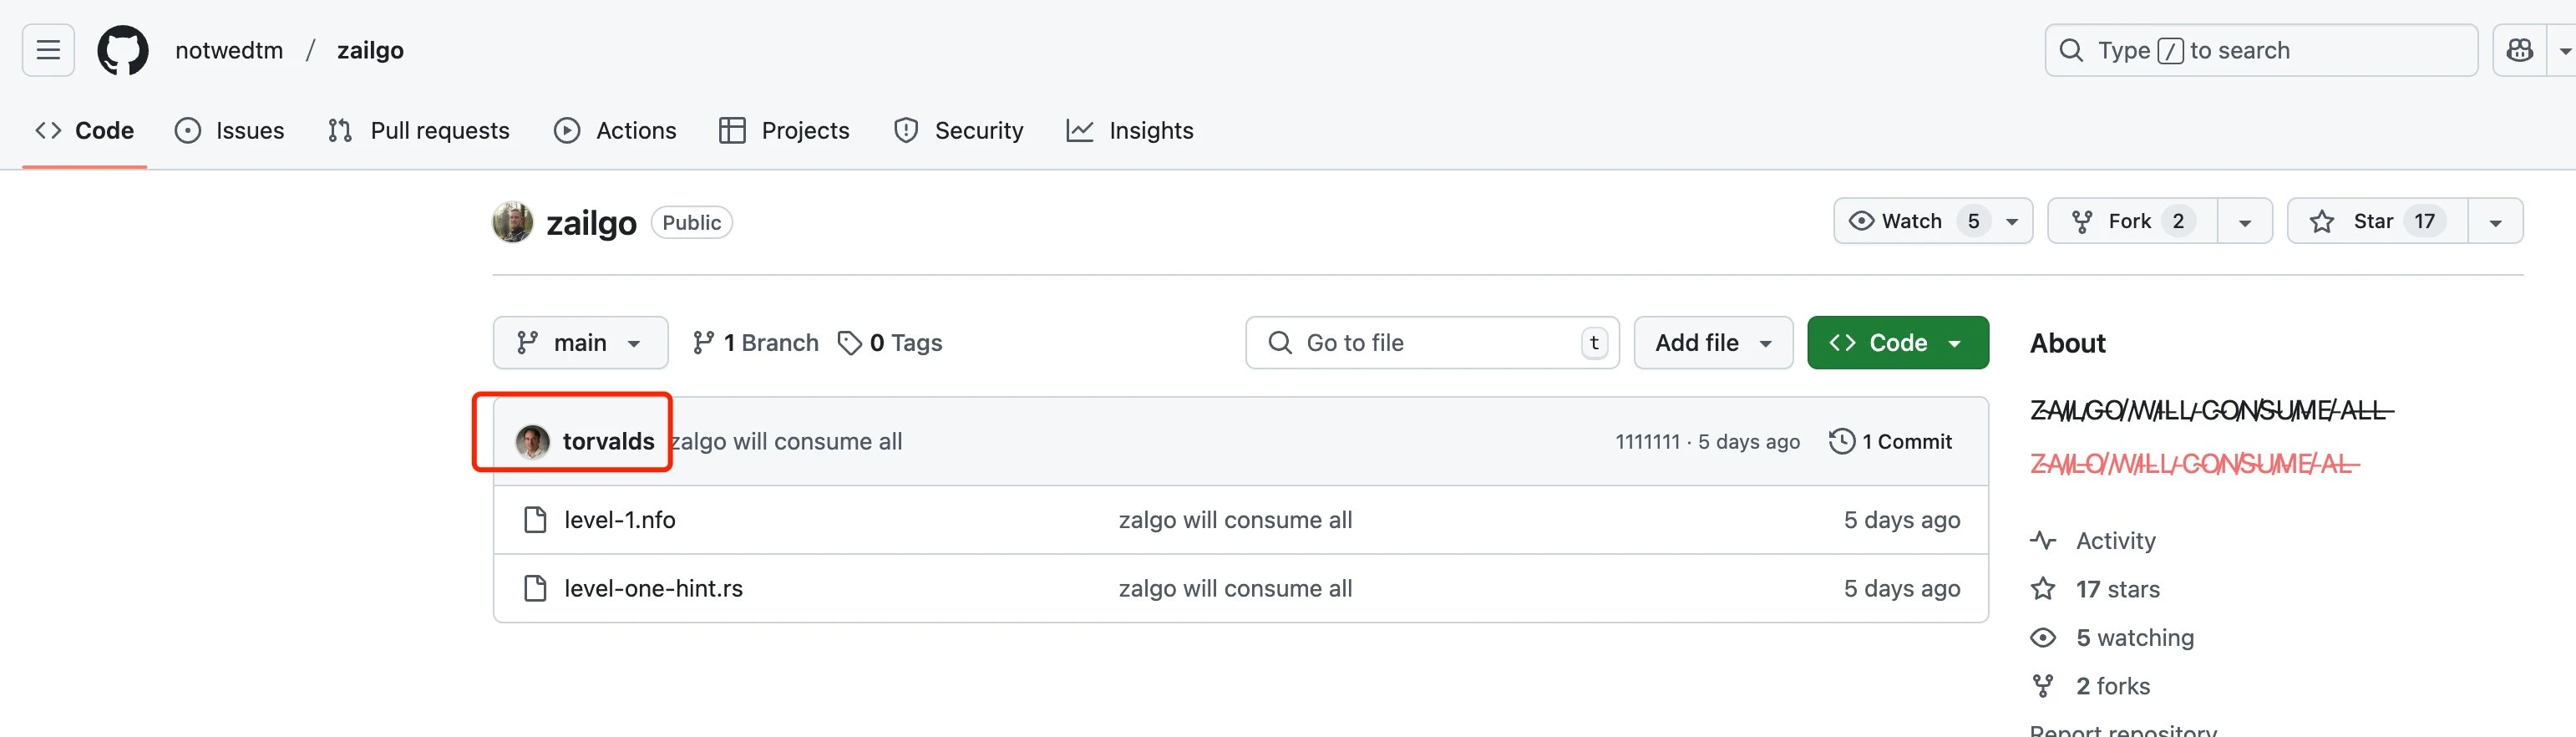Screen dimensions: 2576x737
Task: Open the Activity link in About
Action: (x=2115, y=541)
